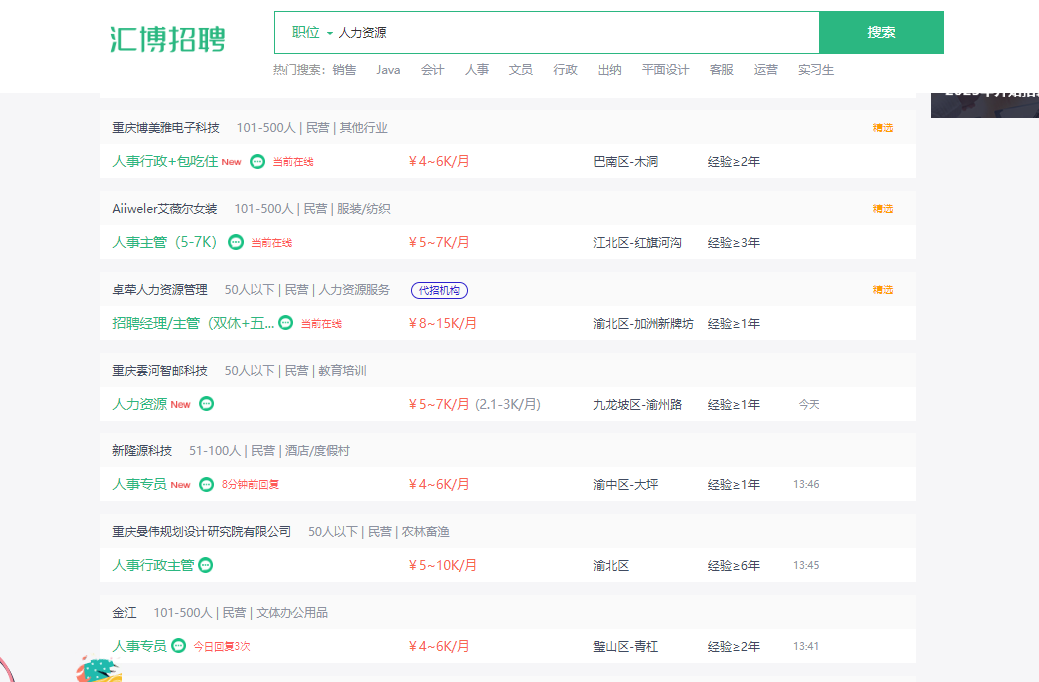
Task: Click salary ￥5~10K/月
Action: click(x=442, y=565)
